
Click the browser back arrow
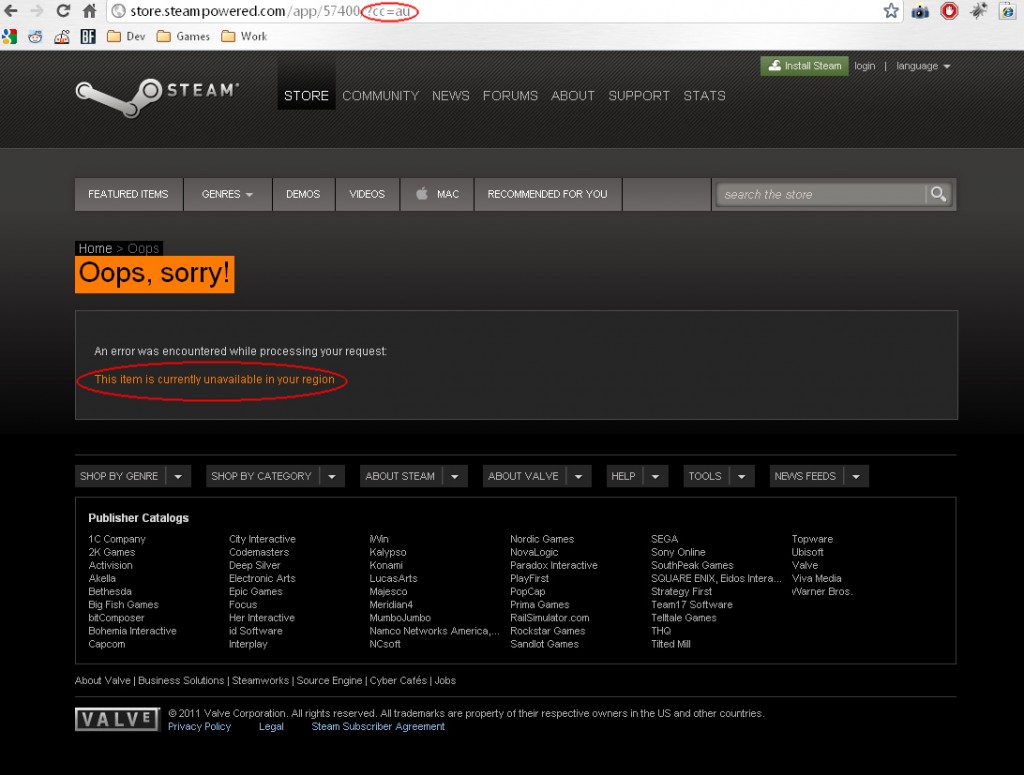point(11,11)
